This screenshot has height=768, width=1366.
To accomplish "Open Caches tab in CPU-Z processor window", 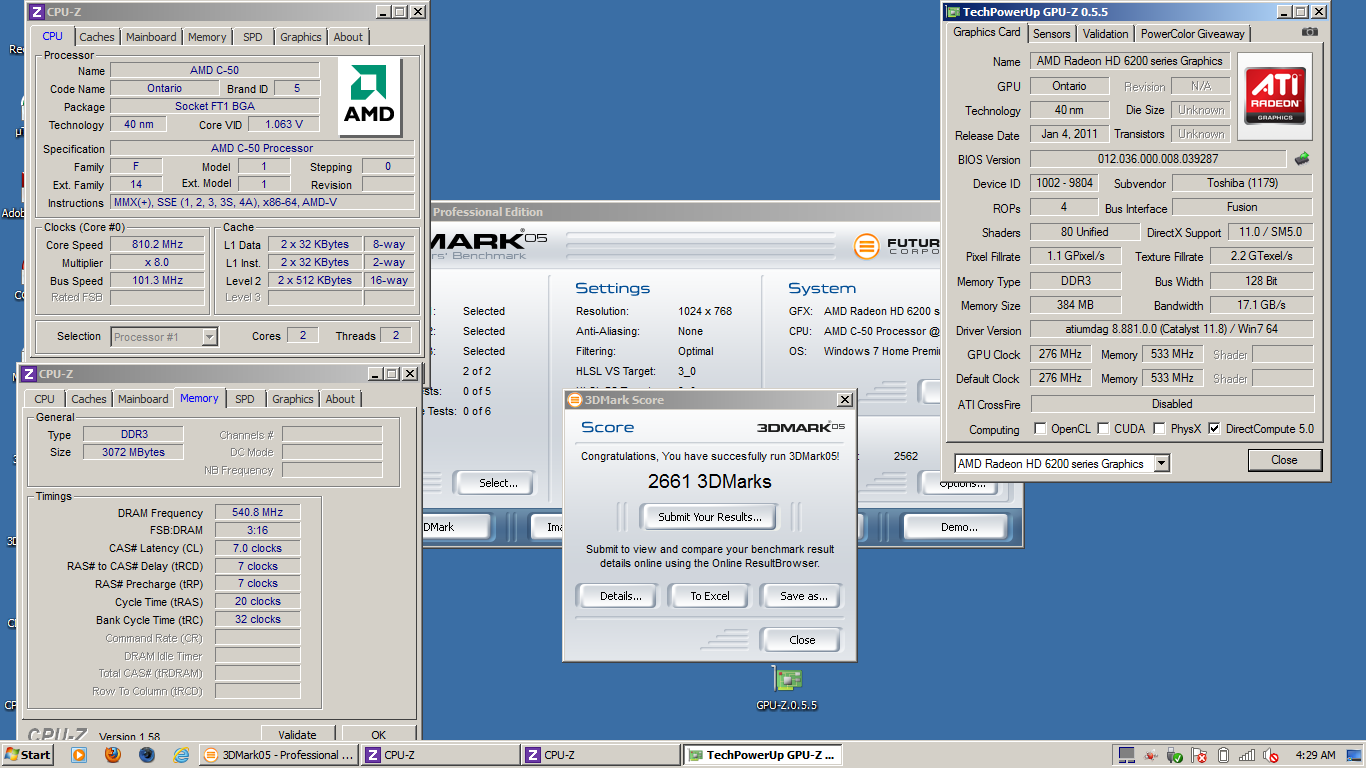I will click(97, 37).
